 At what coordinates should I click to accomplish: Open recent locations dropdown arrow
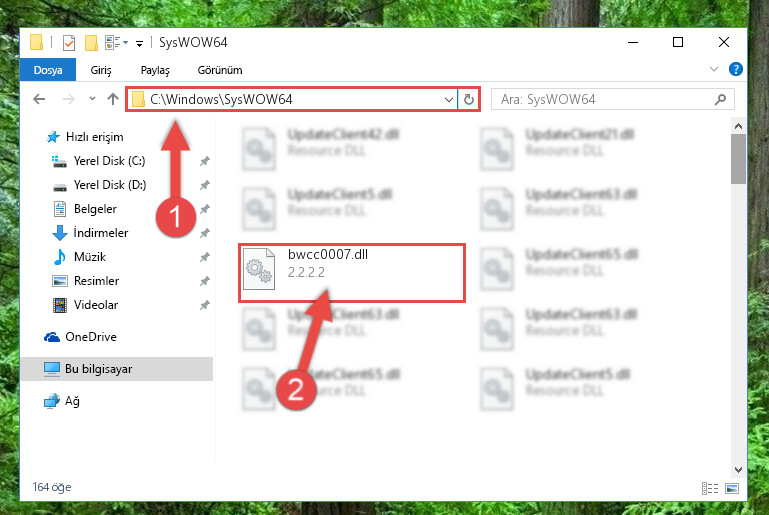coord(92,99)
